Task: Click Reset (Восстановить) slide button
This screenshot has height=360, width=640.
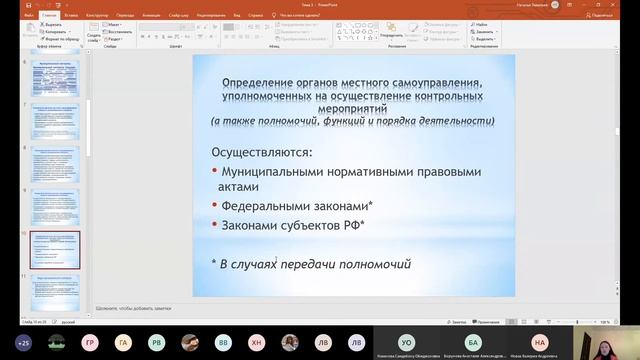Action: coord(118,32)
